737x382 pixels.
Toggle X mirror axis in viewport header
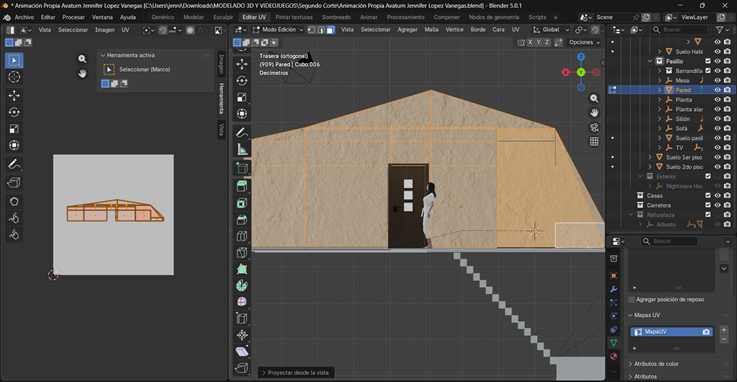[x=530, y=42]
